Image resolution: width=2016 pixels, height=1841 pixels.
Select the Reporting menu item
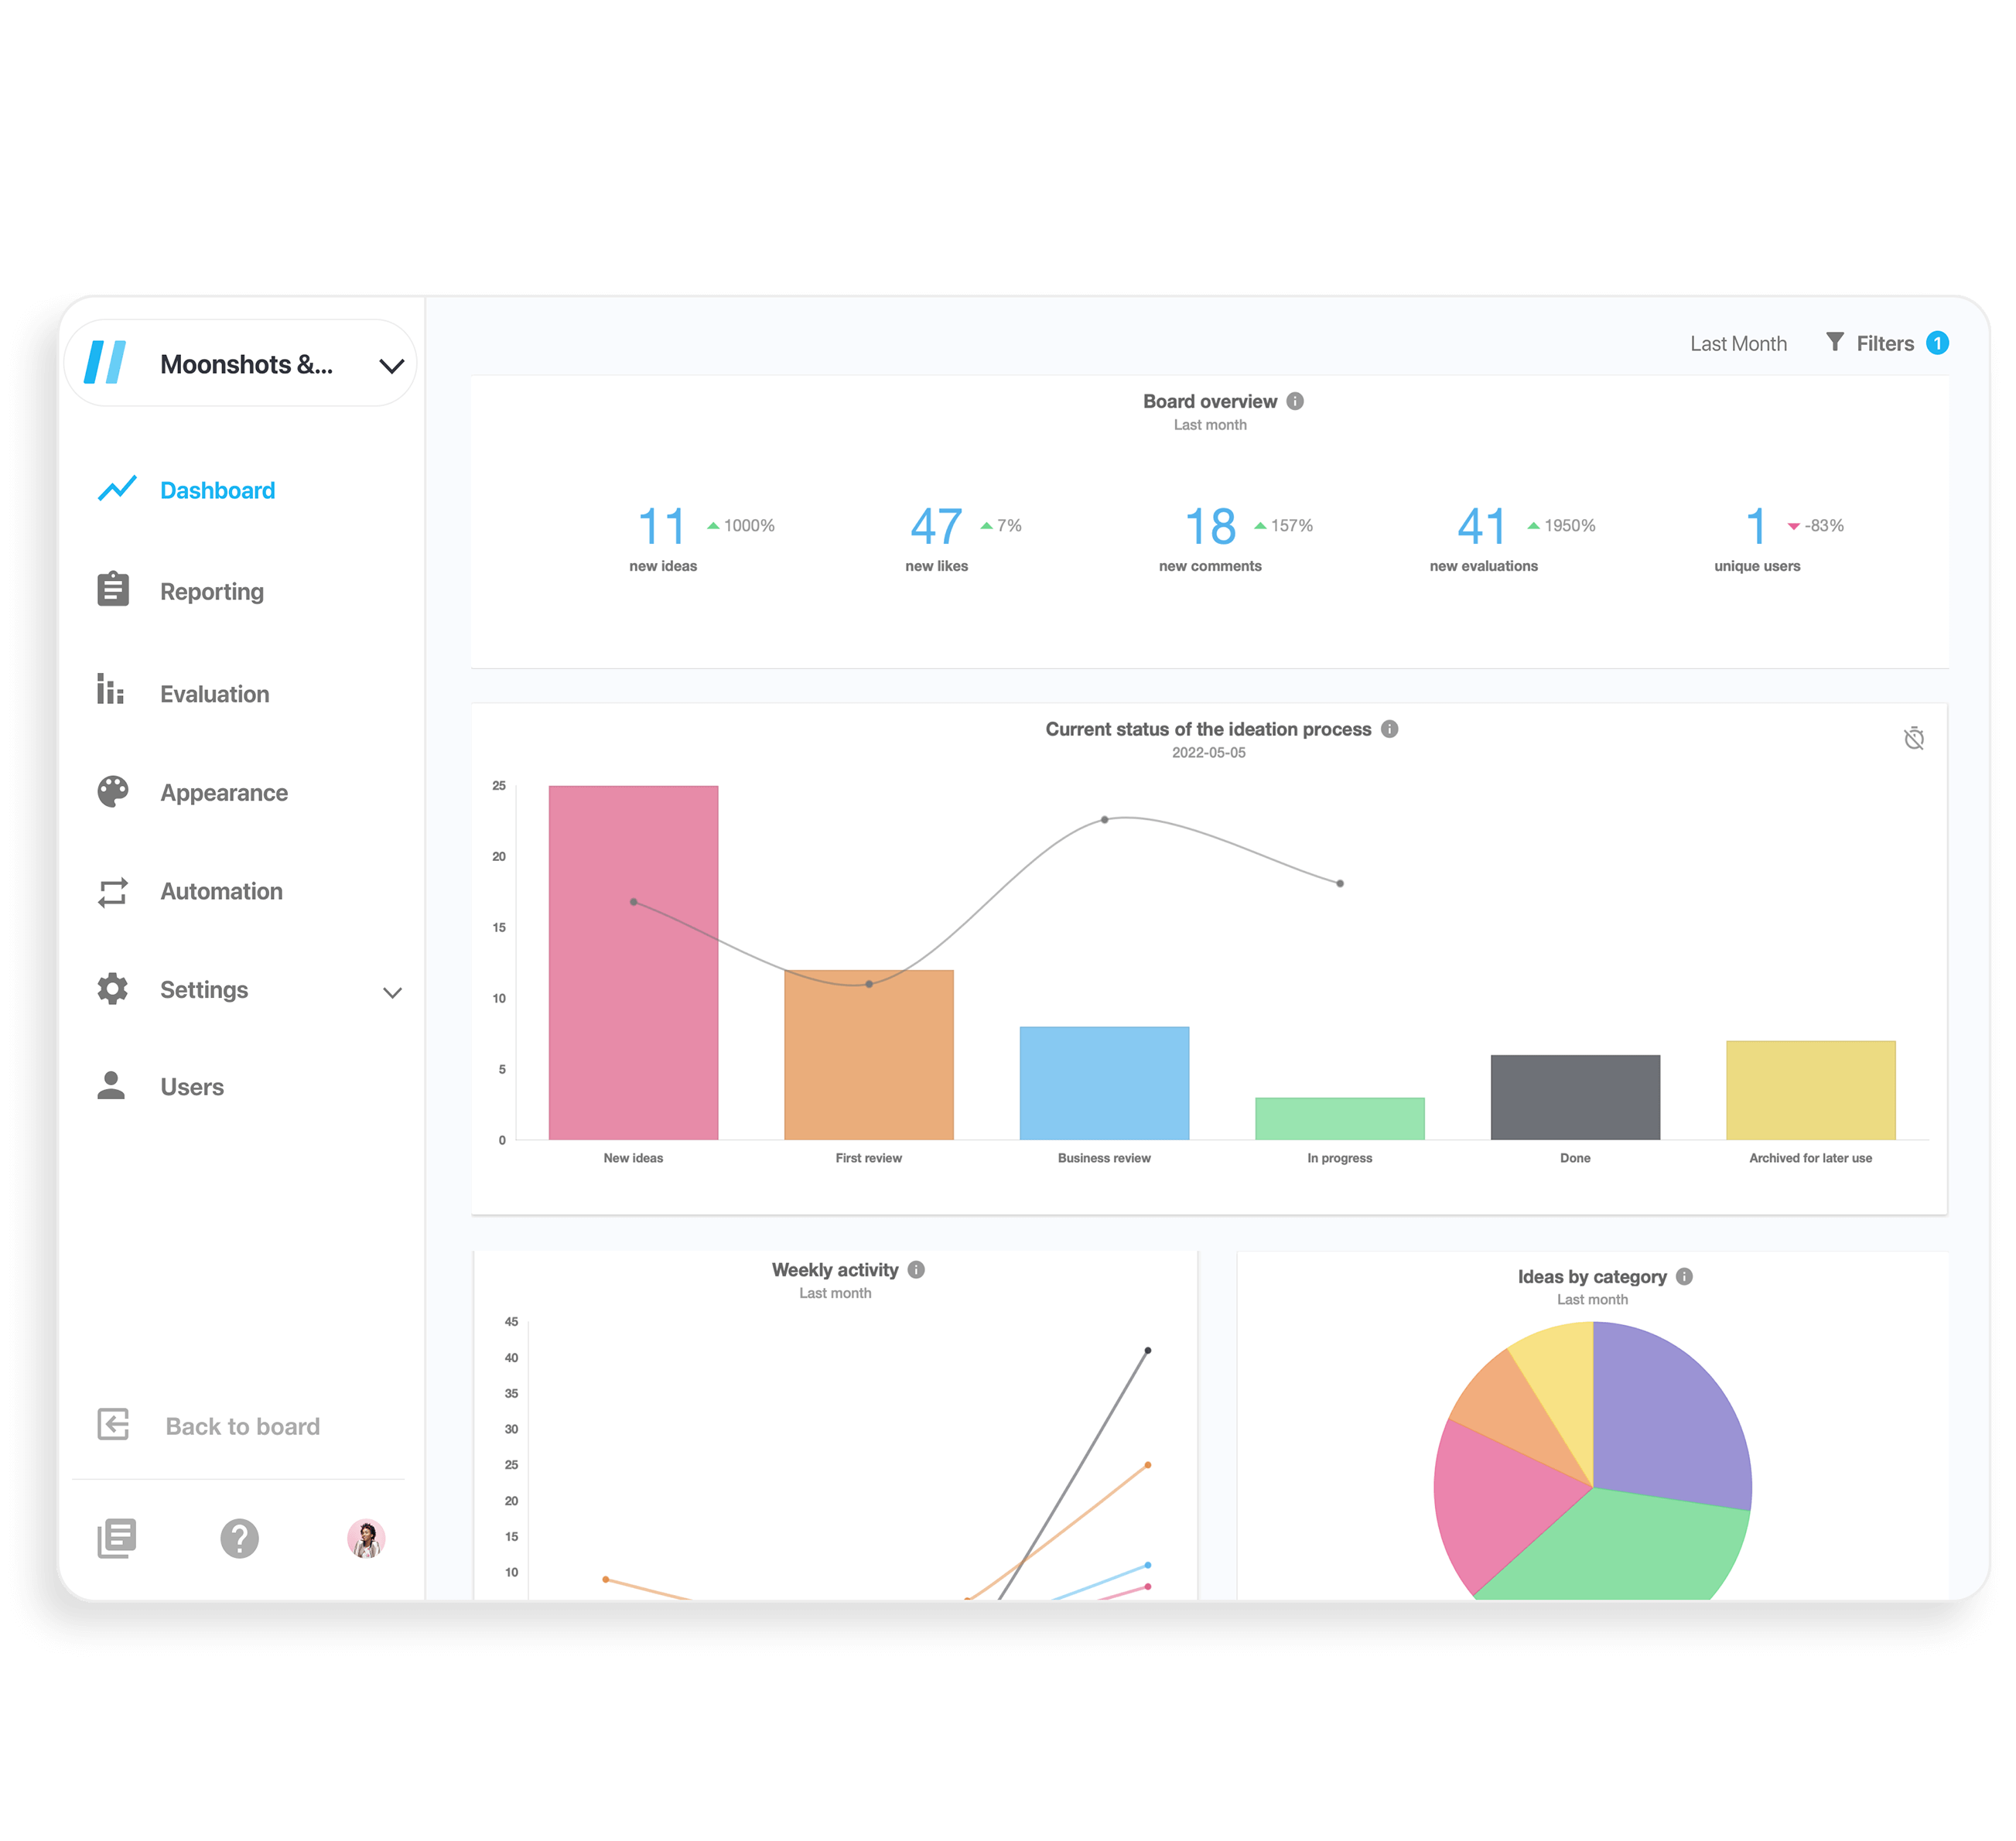(210, 590)
